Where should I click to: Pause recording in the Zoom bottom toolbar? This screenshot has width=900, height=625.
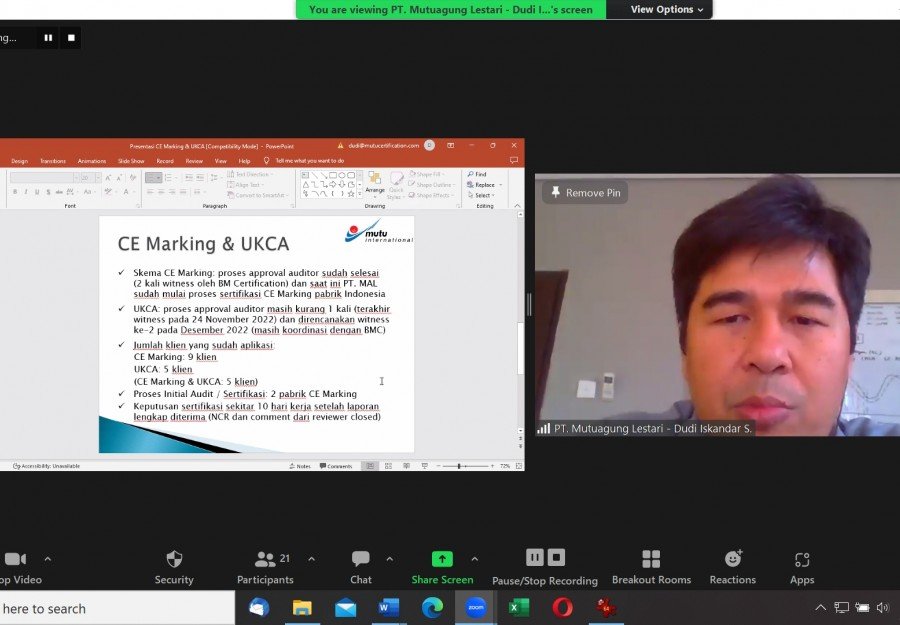pos(534,557)
